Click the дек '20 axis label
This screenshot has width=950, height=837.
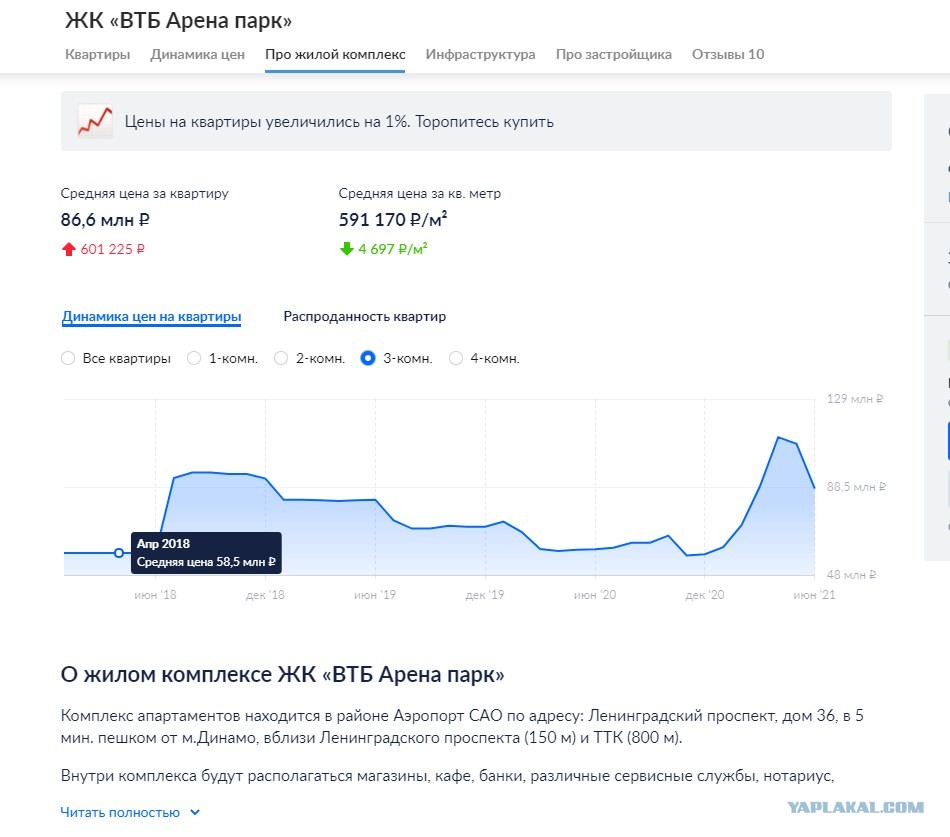coord(705,595)
